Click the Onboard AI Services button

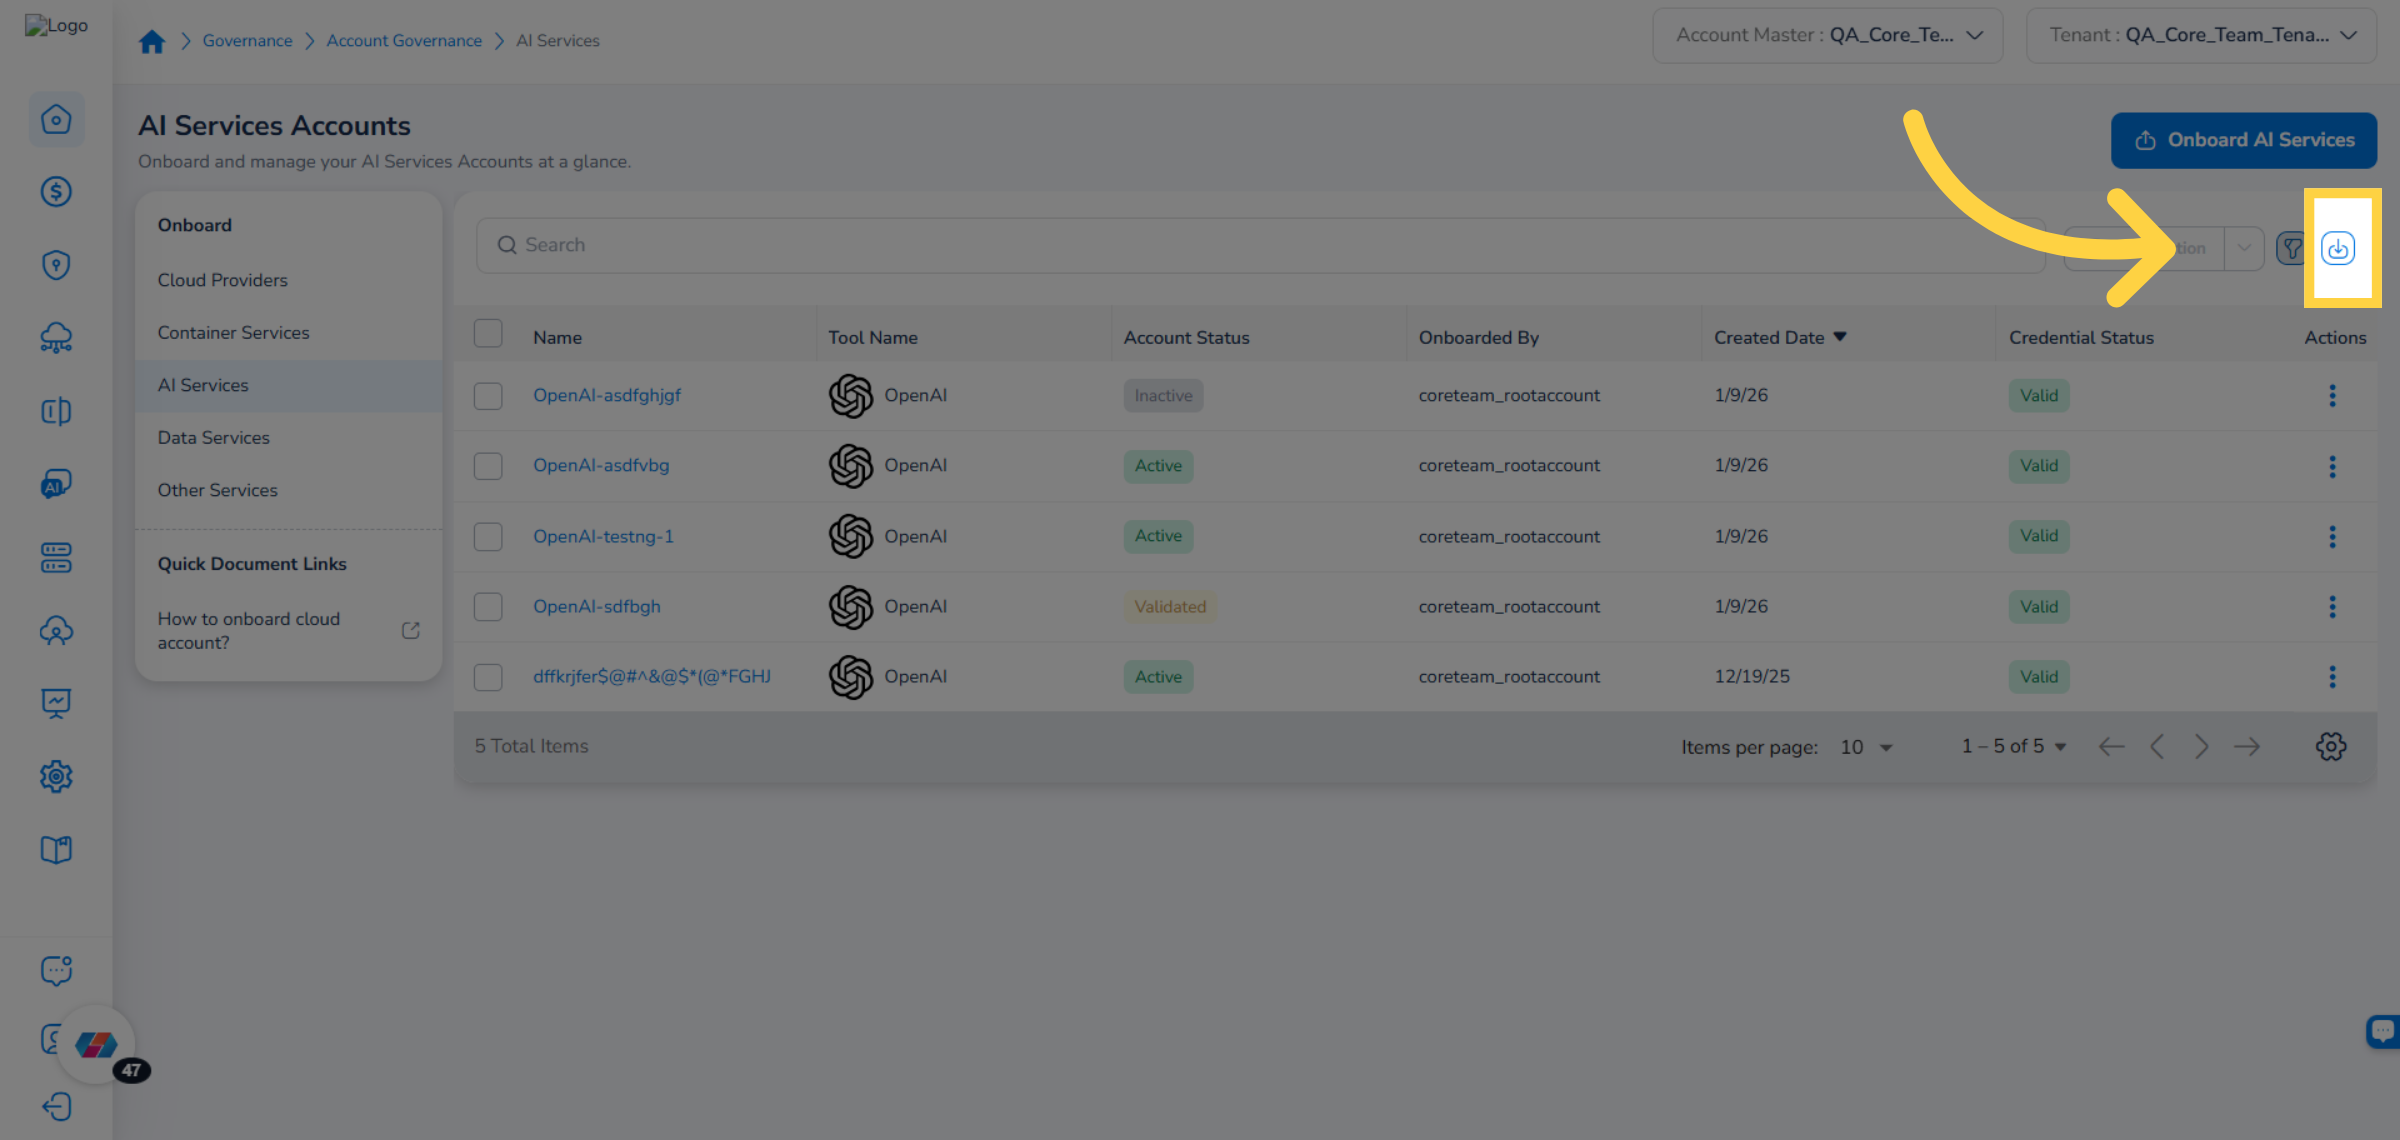(2243, 140)
